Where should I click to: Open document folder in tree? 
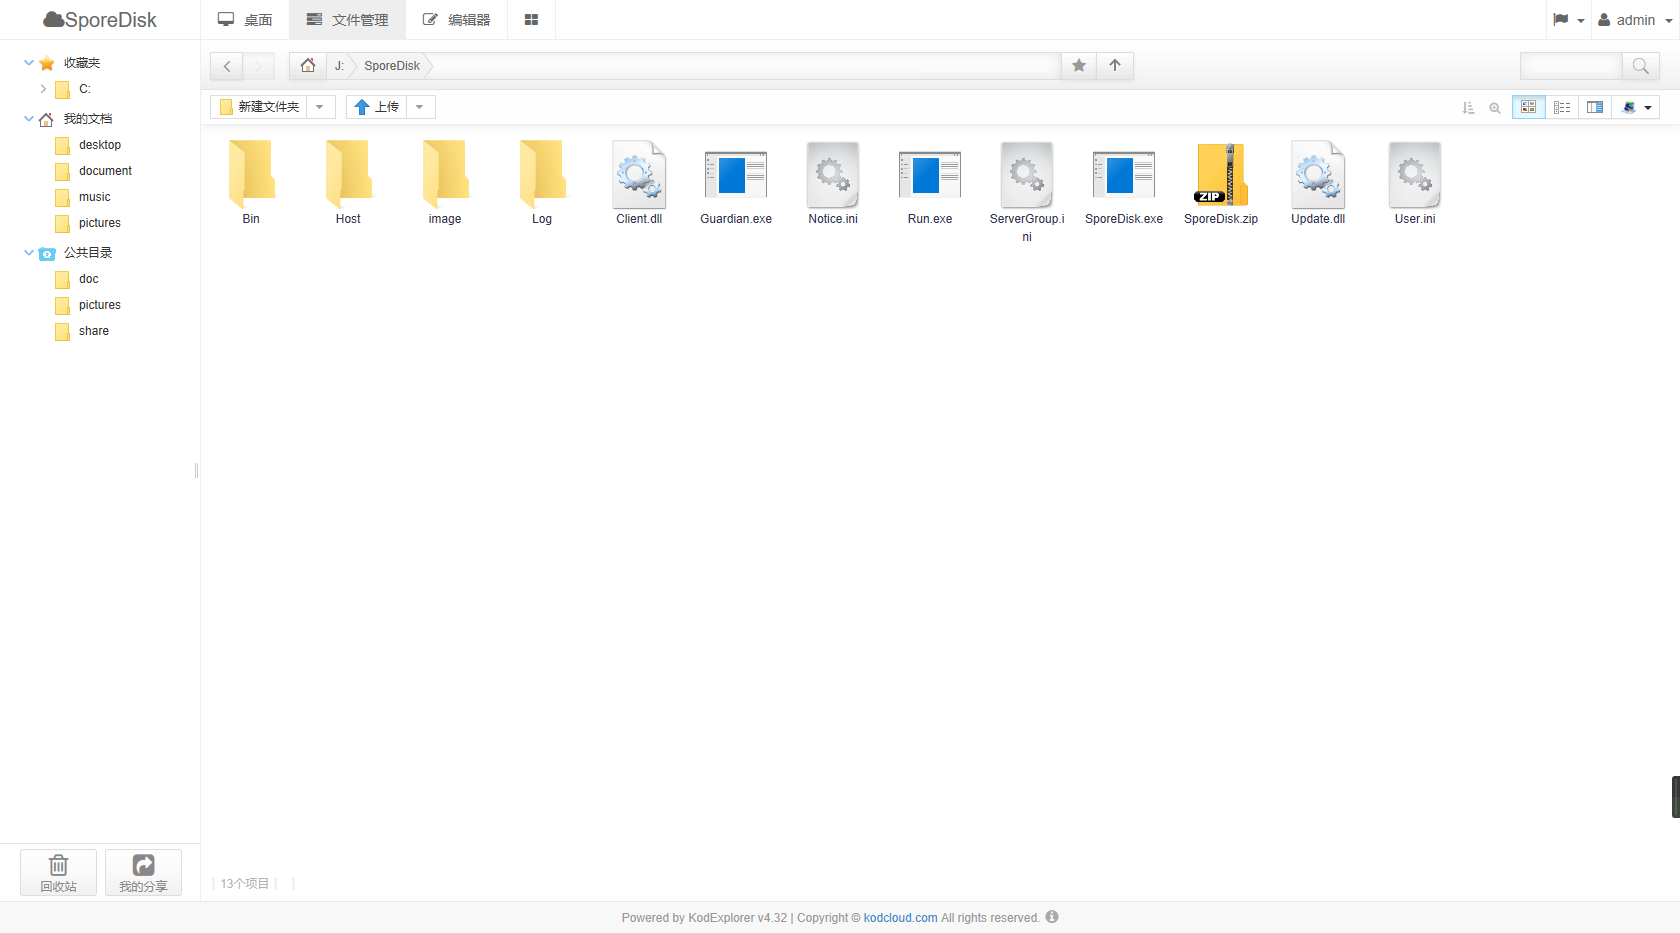coord(105,171)
